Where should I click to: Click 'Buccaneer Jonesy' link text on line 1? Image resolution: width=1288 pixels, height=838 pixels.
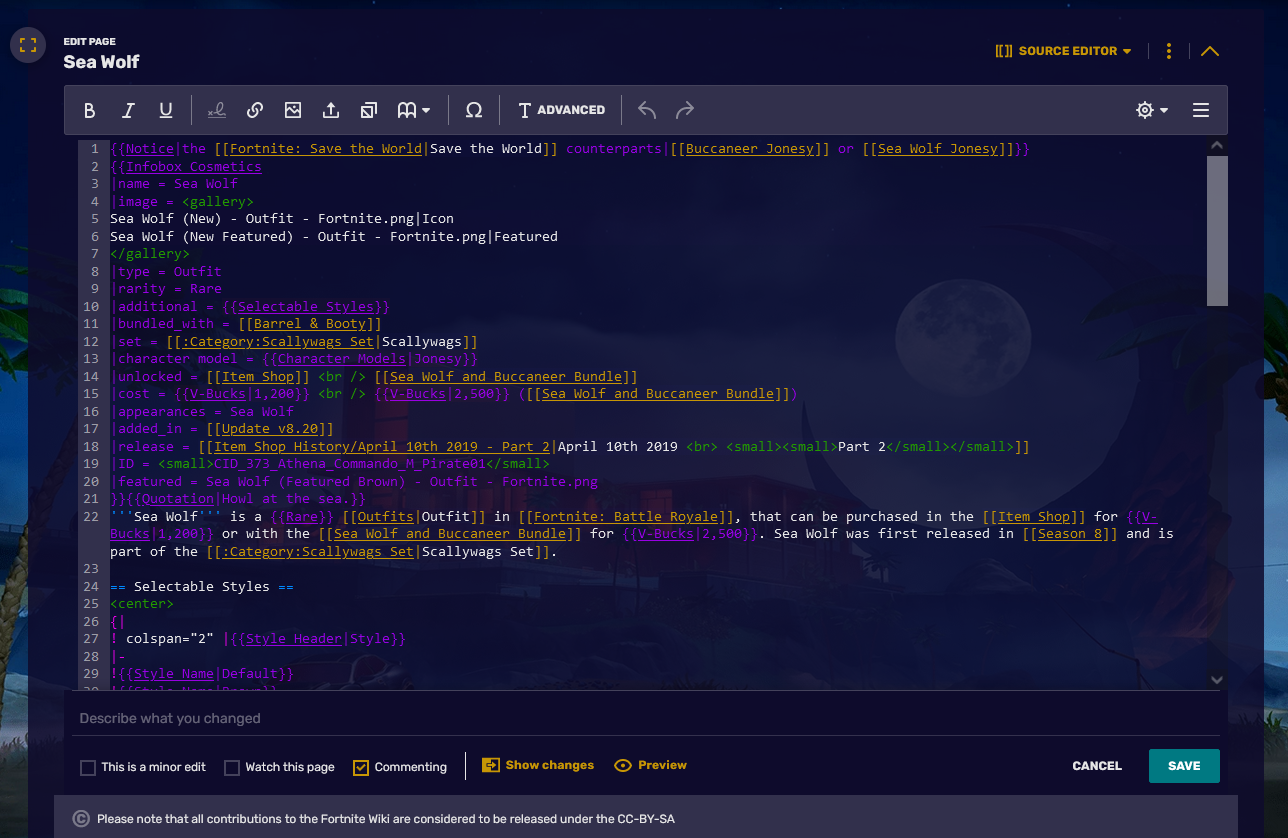click(750, 149)
